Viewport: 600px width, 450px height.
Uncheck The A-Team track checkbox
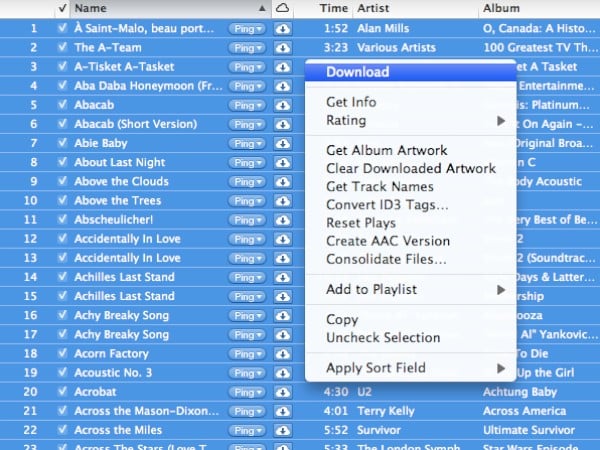pos(62,47)
